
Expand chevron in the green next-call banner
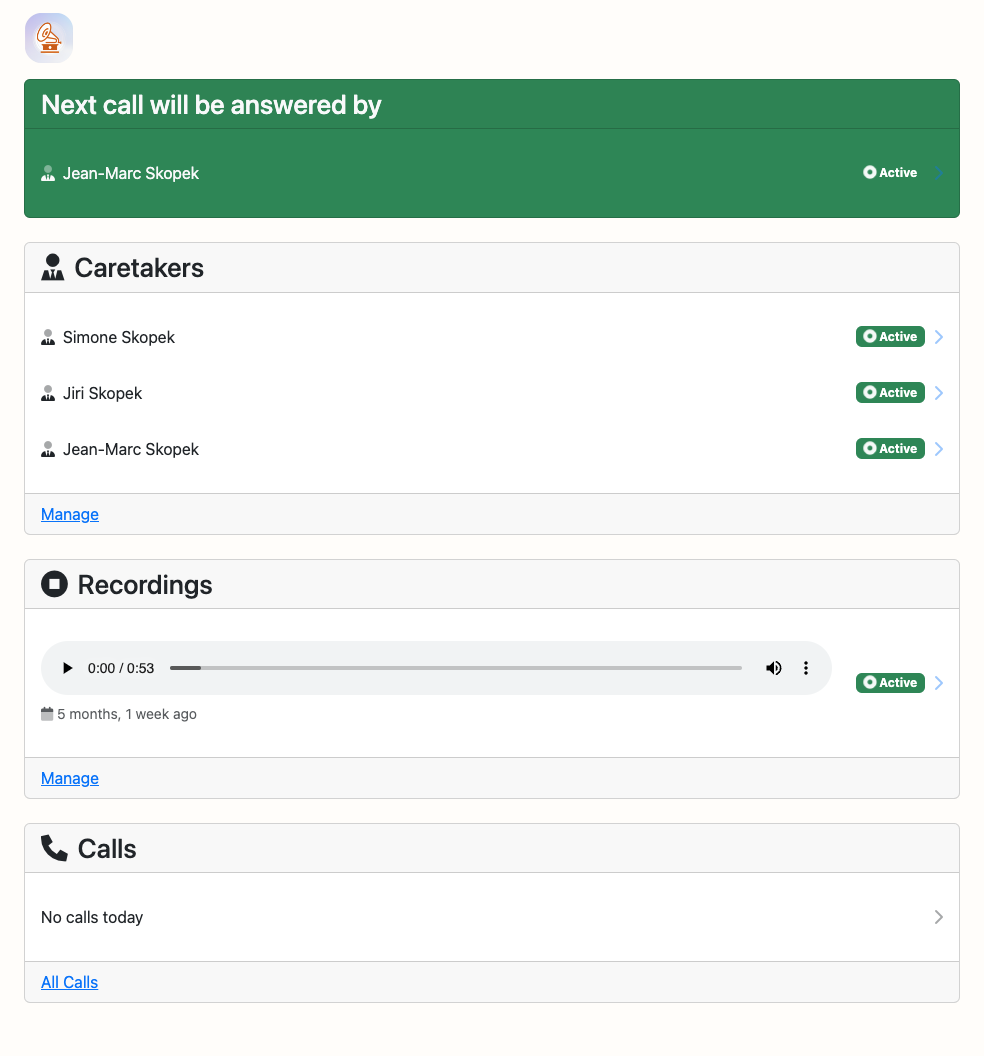pos(939,172)
